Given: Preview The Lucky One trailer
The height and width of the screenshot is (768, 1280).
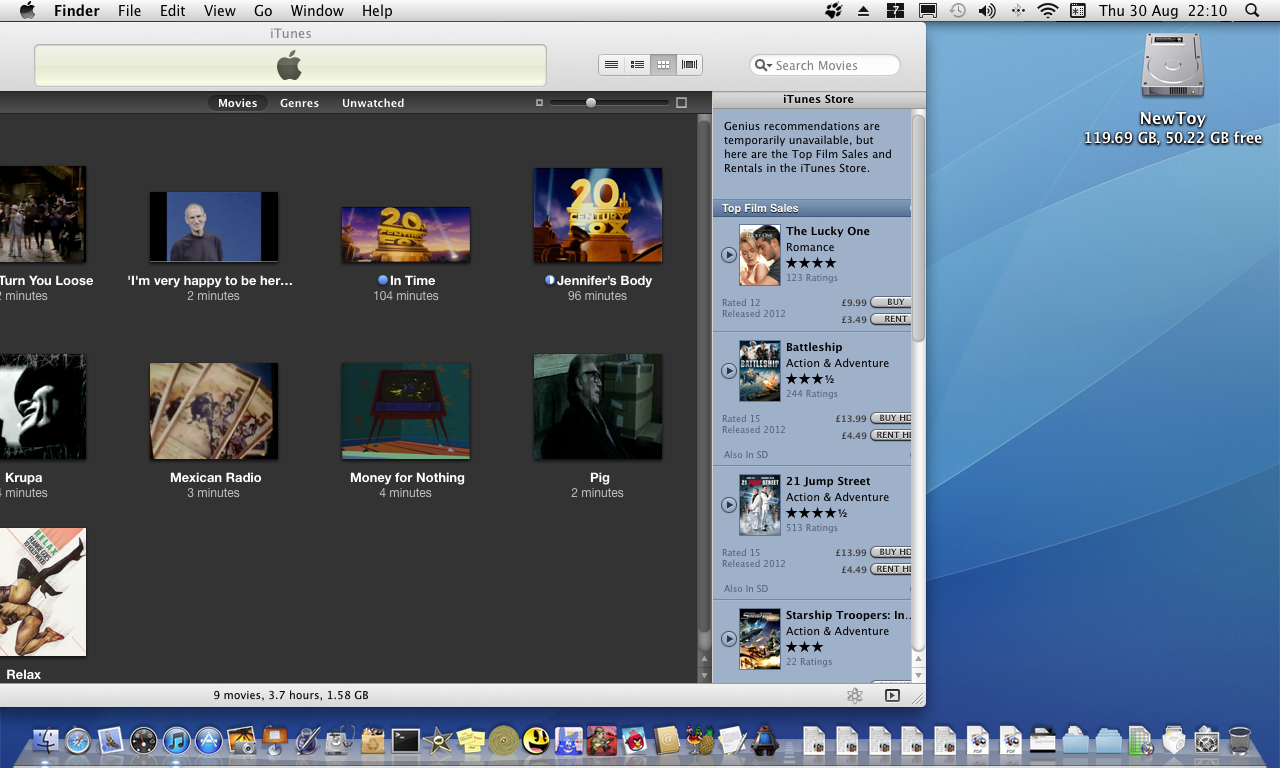Looking at the screenshot, I should click(x=729, y=255).
